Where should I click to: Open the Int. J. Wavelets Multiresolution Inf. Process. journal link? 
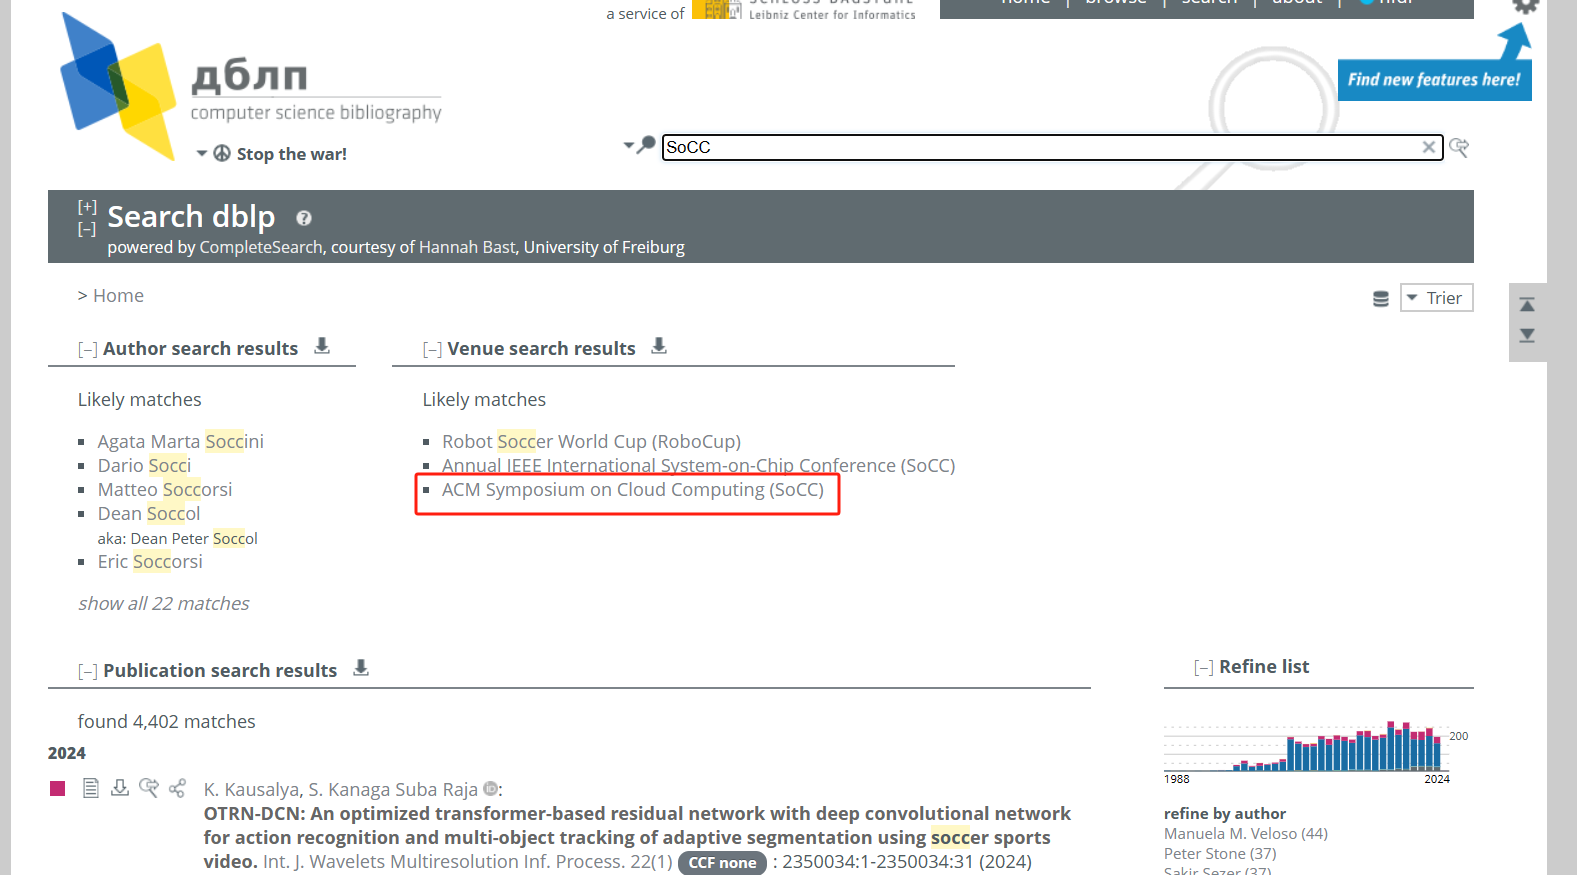pos(444,862)
